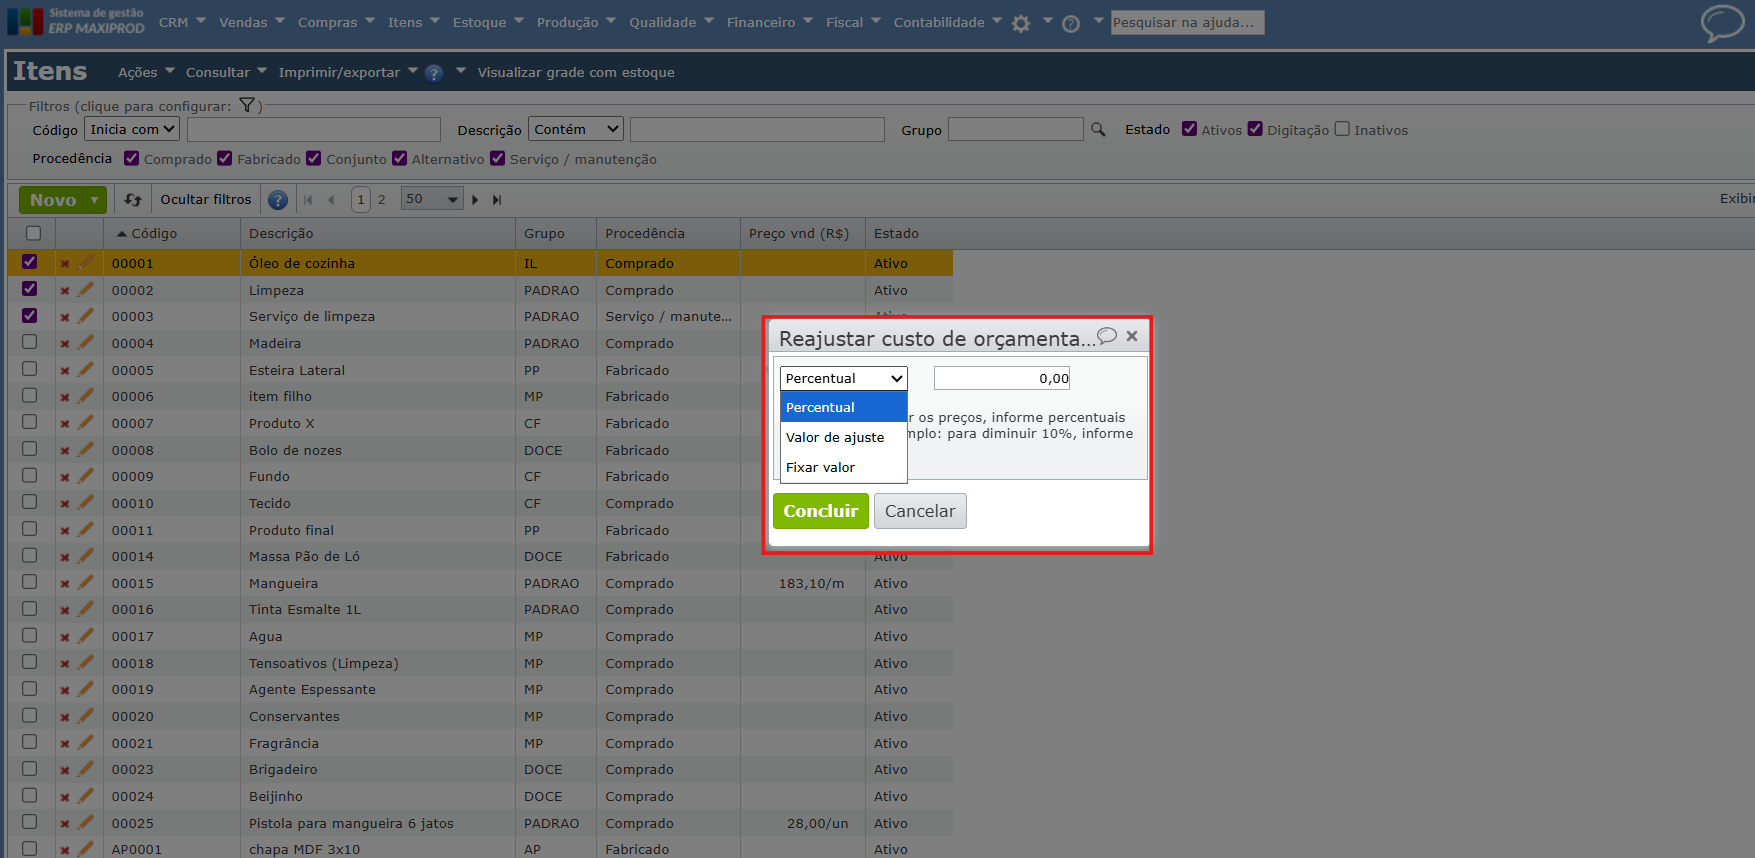Click the filter funnel icon in Filtros
The image size is (1755, 858).
click(x=247, y=106)
